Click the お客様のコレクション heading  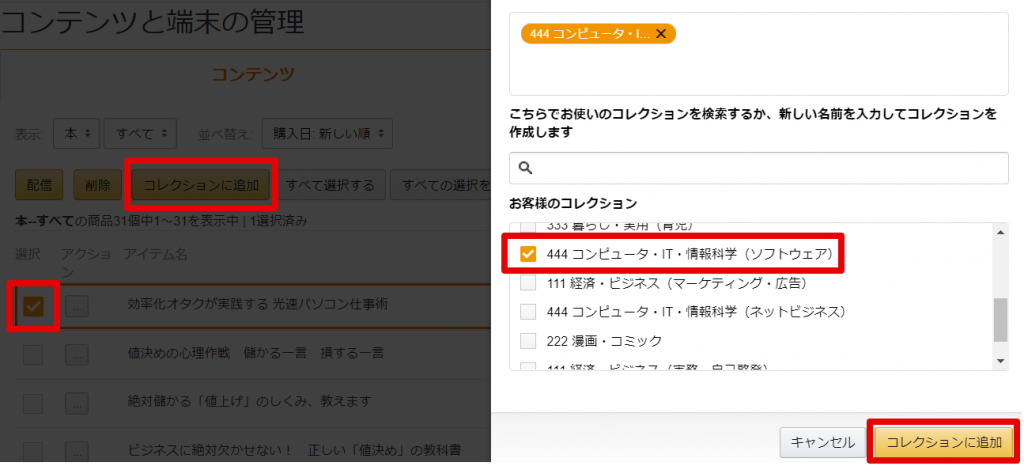click(573, 202)
